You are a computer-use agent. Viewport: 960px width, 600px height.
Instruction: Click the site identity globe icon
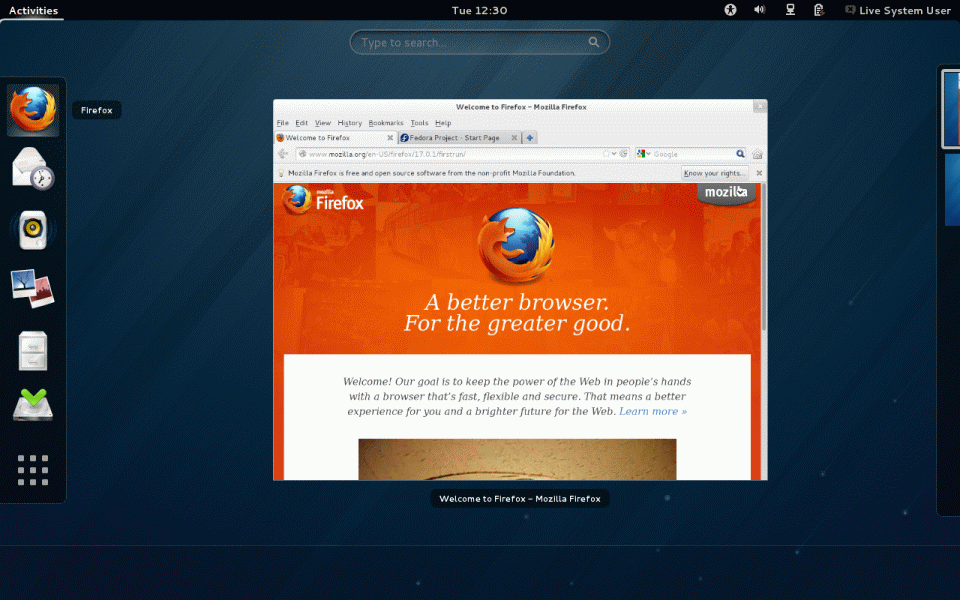coord(302,154)
